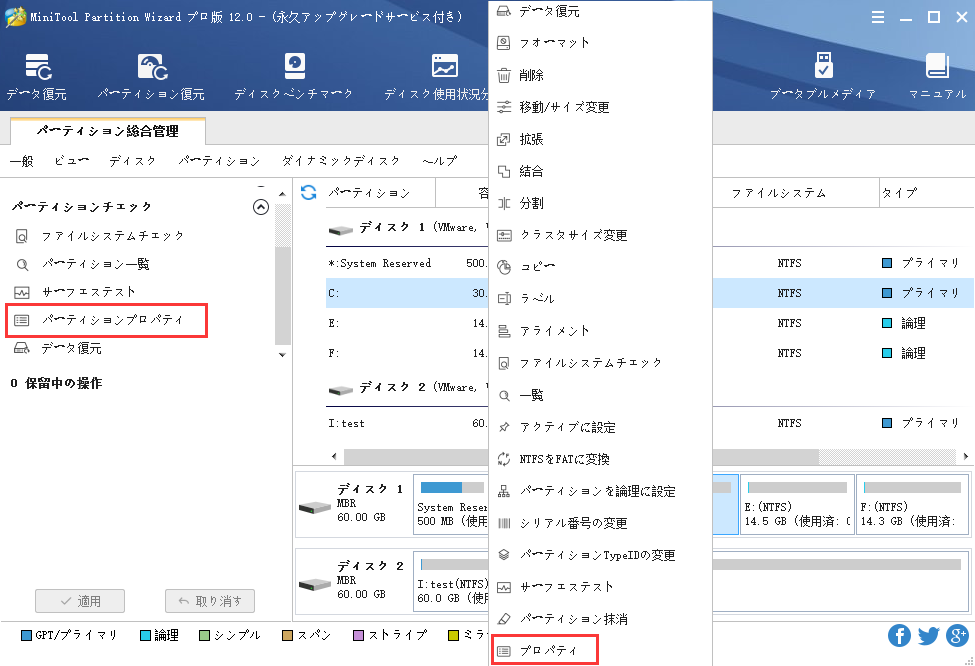Click the Facebook icon at bottom right

(899, 635)
